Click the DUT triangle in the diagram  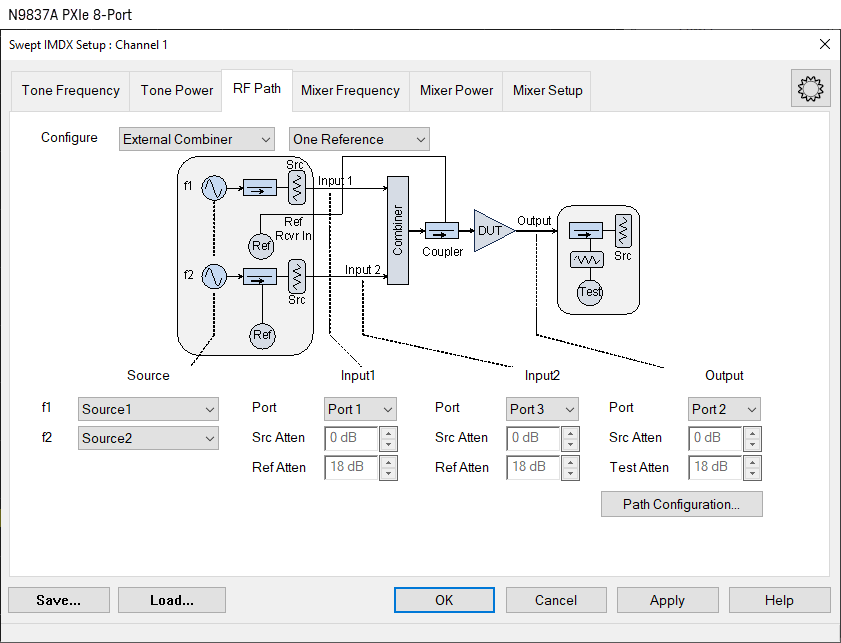(x=491, y=231)
